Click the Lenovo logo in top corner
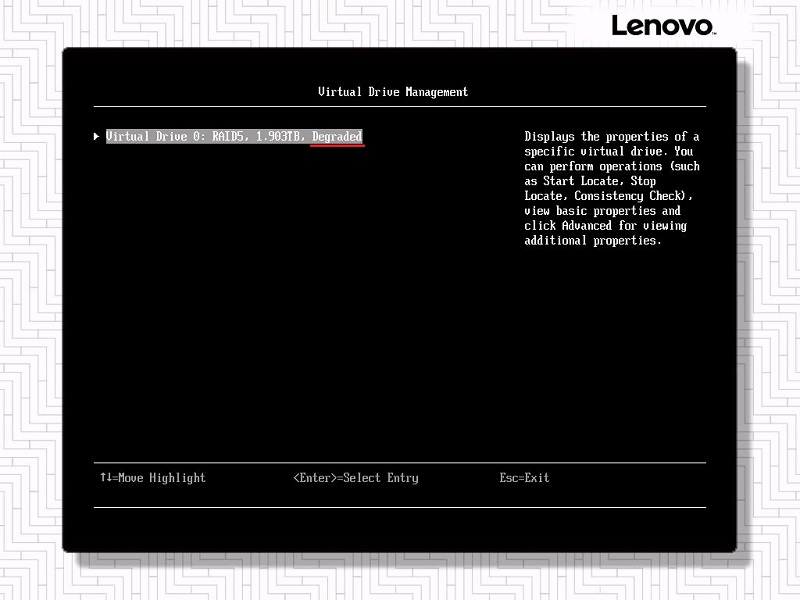 [662, 26]
